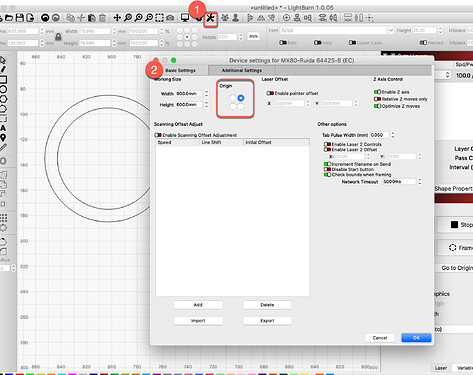Click the Speed column header
Viewport: 473px width, 375px height.
point(178,142)
